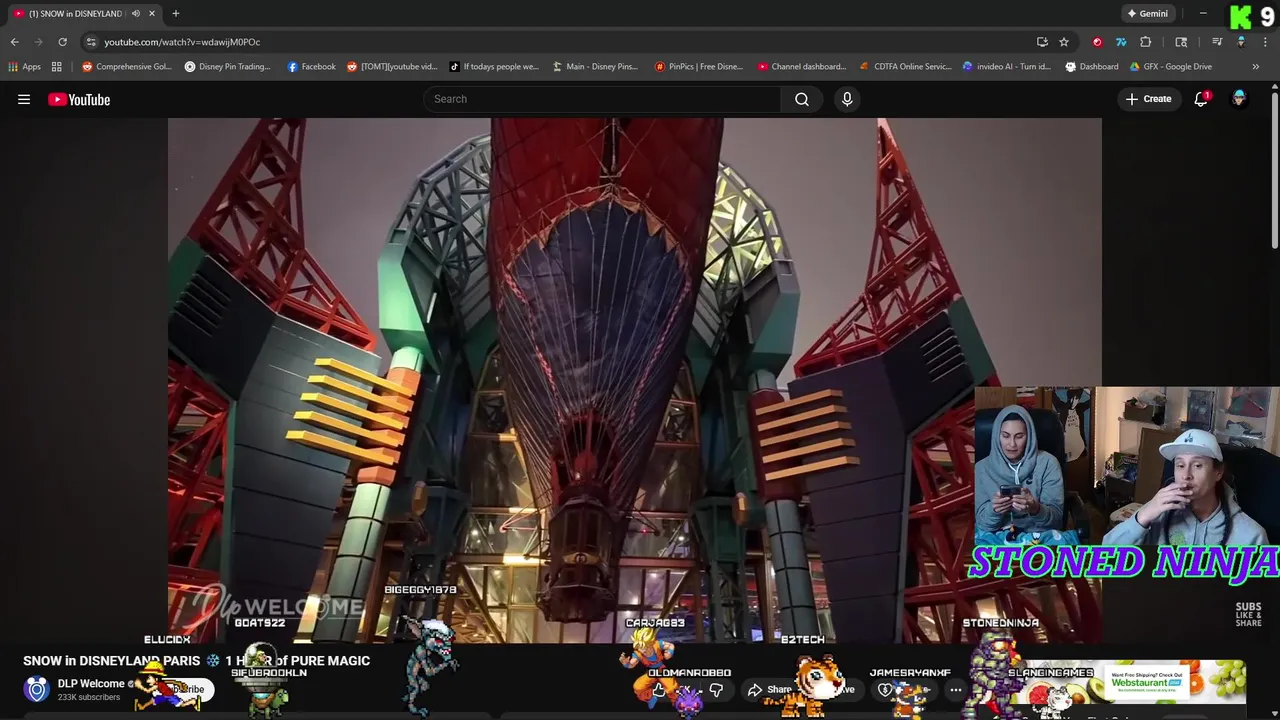1280x720 pixels.
Task: Open Channel dashboard bookmark
Action: [x=802, y=67]
